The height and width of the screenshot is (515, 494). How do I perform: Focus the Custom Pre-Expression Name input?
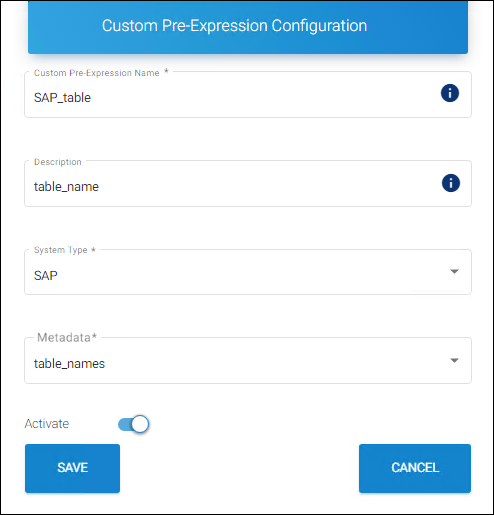point(248,94)
